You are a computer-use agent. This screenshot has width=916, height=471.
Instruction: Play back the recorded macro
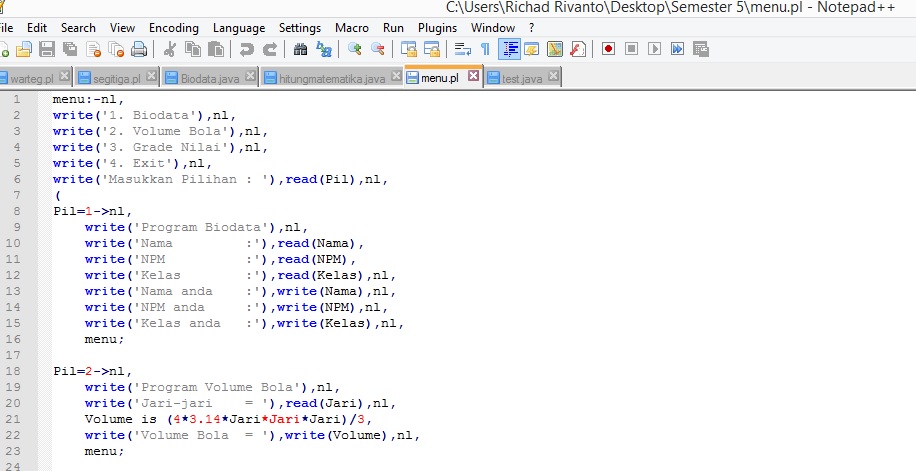[654, 49]
